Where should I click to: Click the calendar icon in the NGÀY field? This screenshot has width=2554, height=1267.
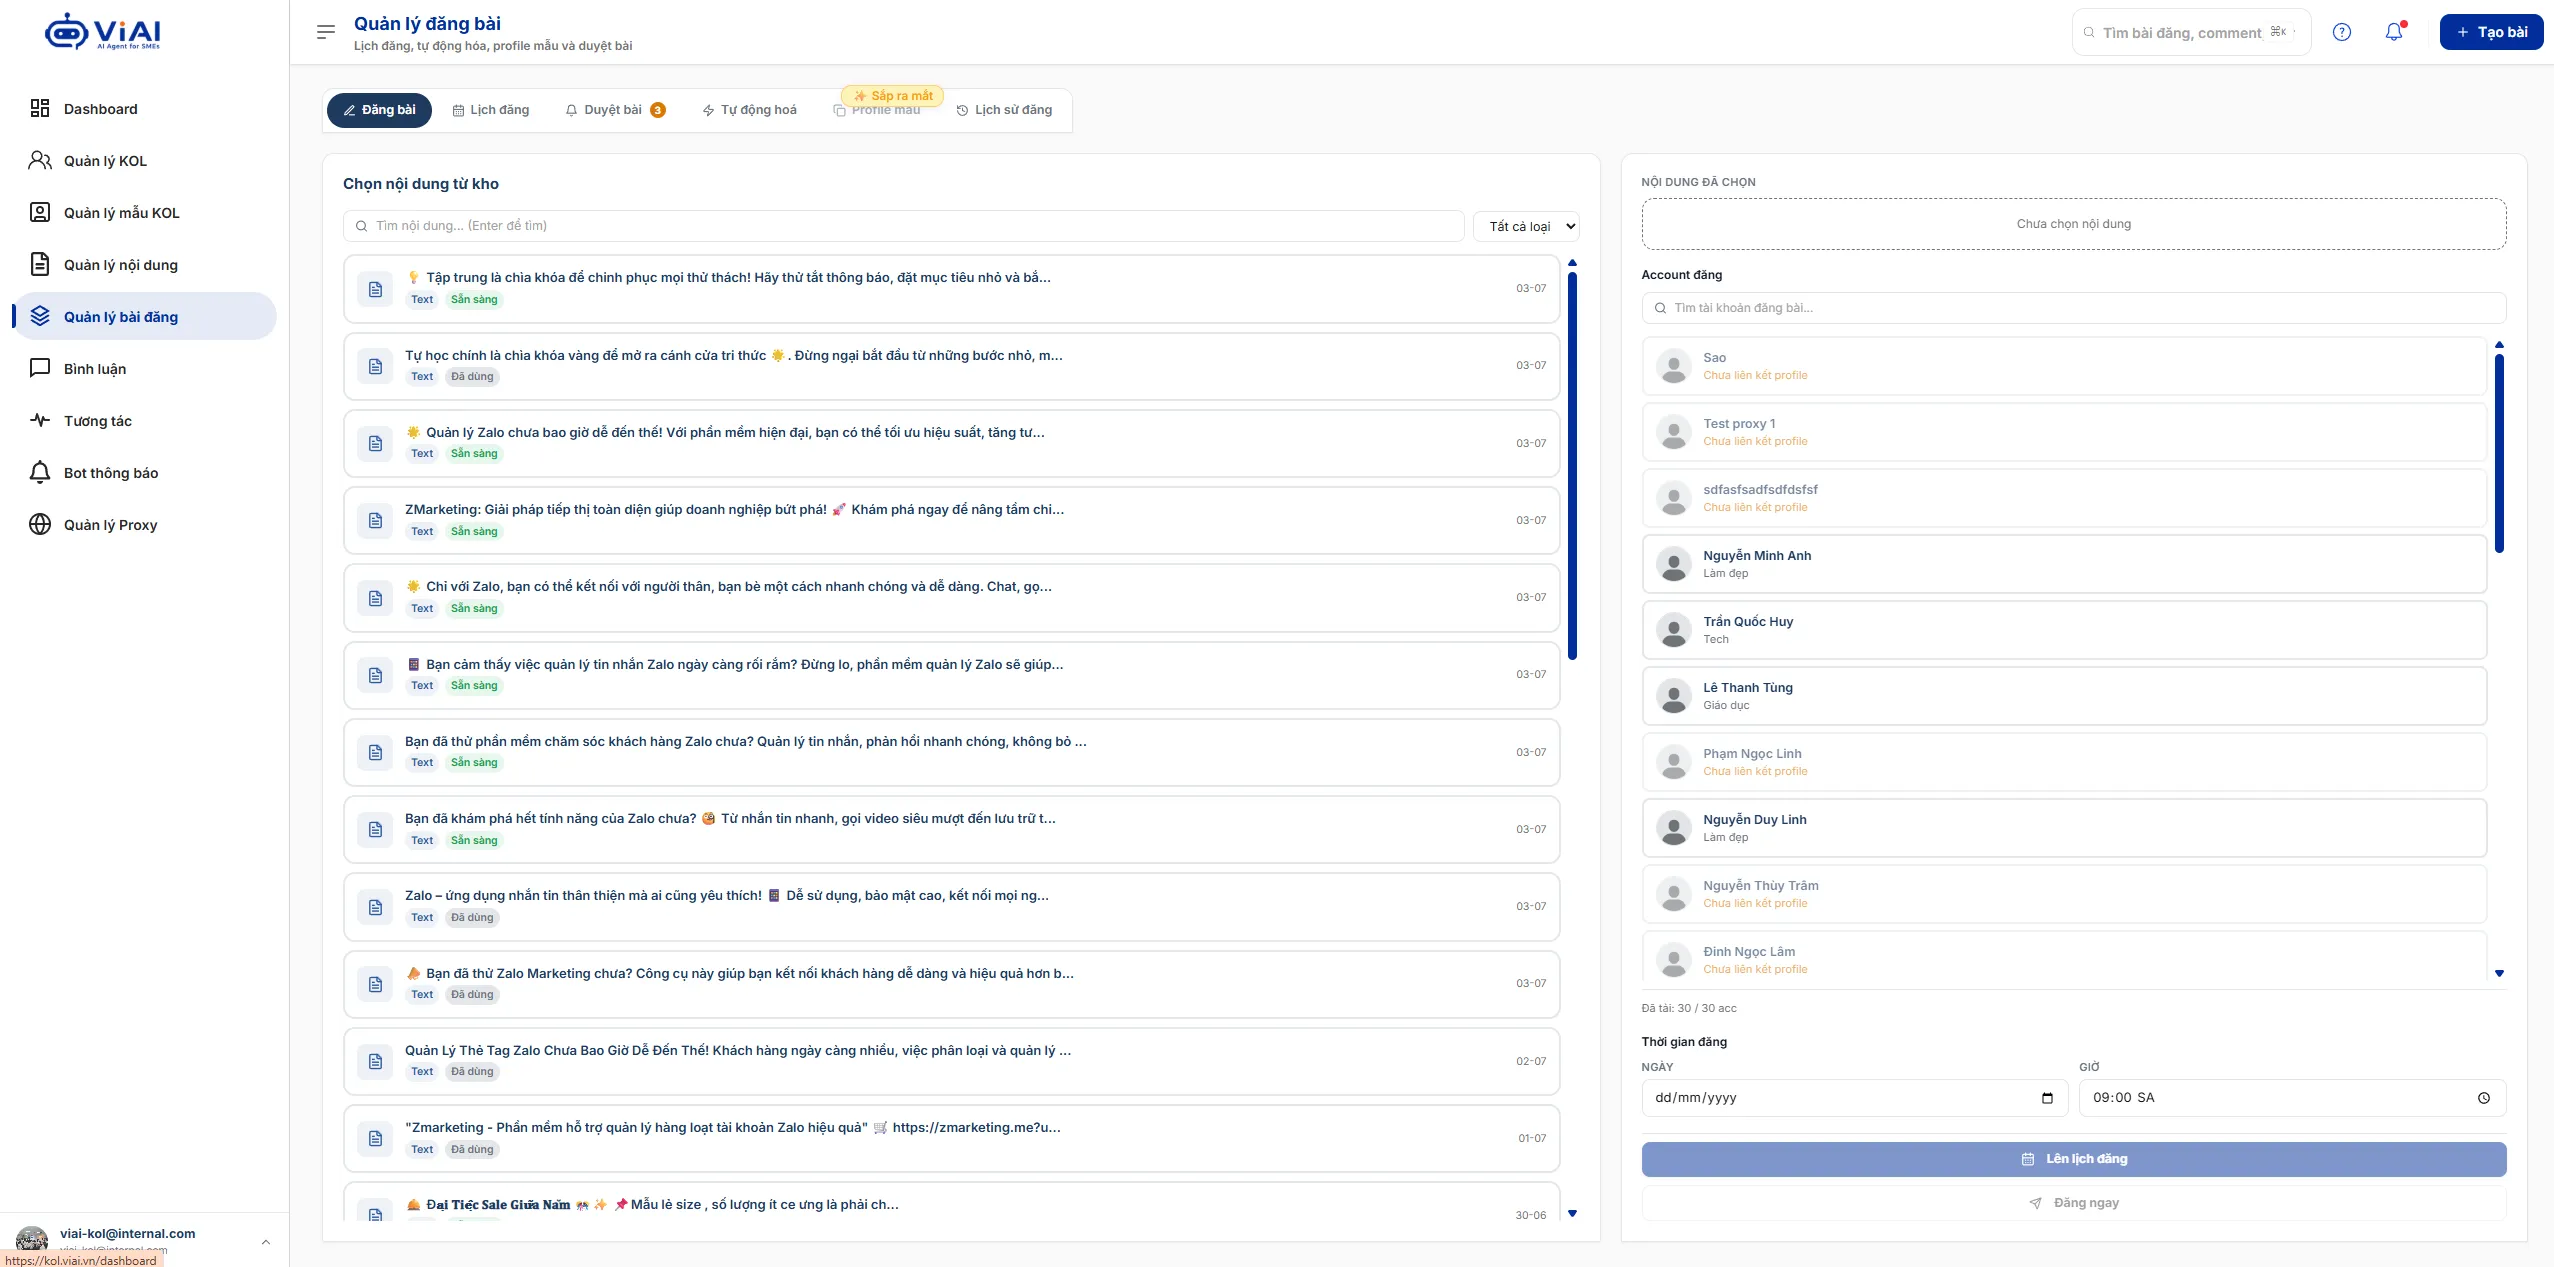pos(2047,1098)
